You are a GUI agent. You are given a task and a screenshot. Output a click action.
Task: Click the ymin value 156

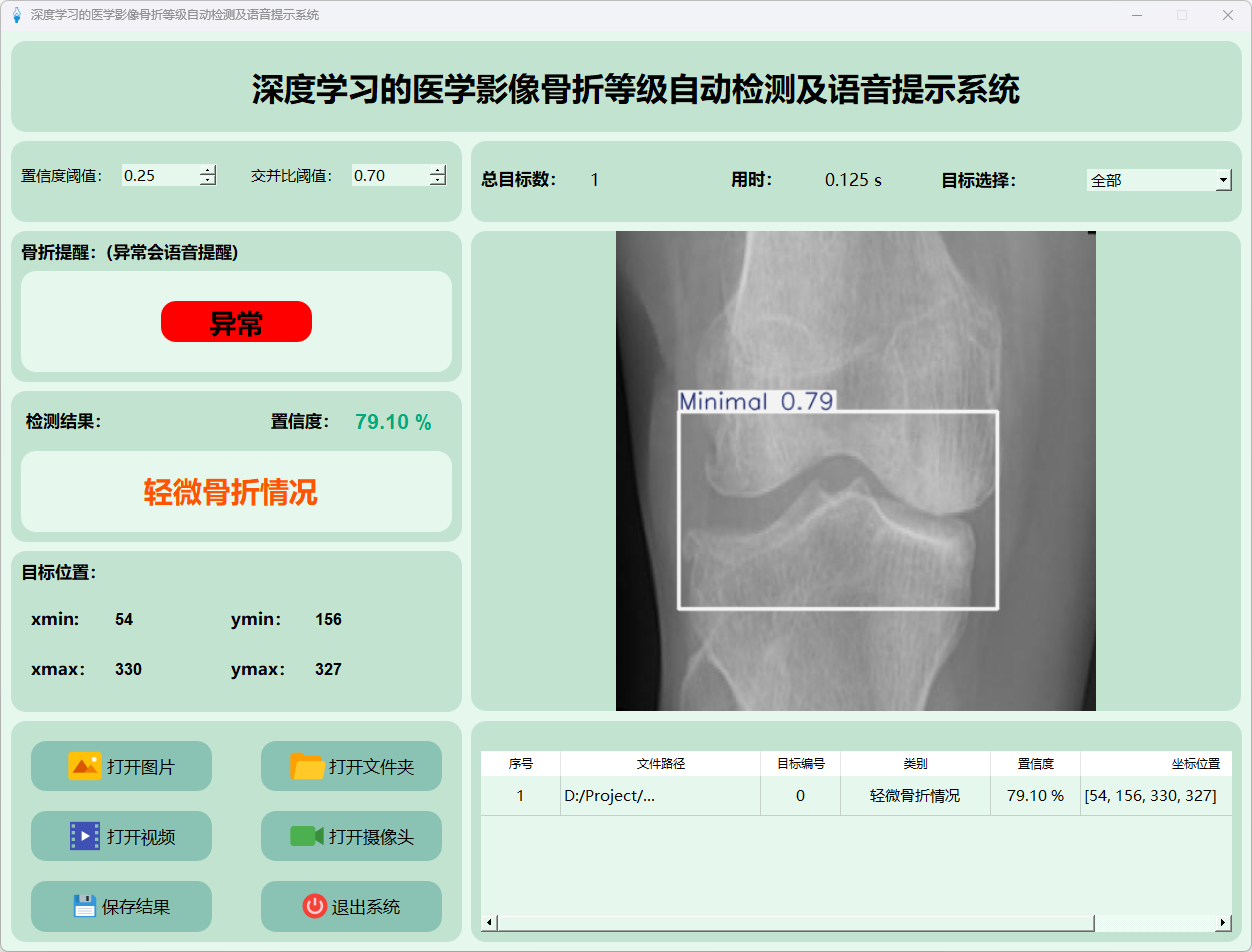tap(328, 620)
